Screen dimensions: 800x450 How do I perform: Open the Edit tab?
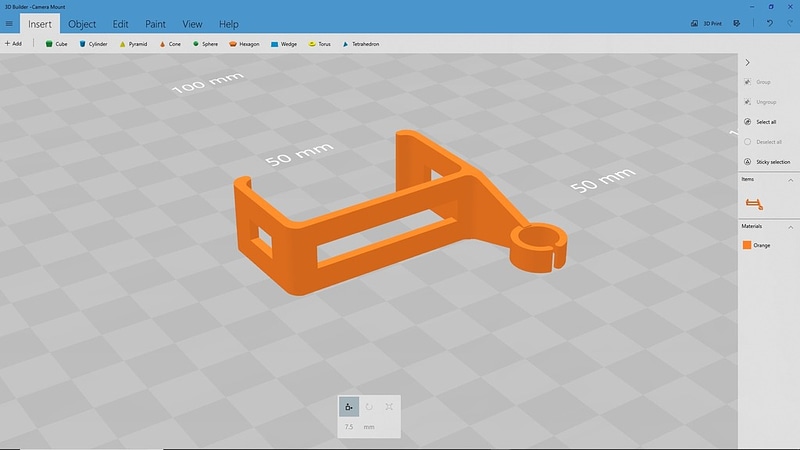(120, 24)
